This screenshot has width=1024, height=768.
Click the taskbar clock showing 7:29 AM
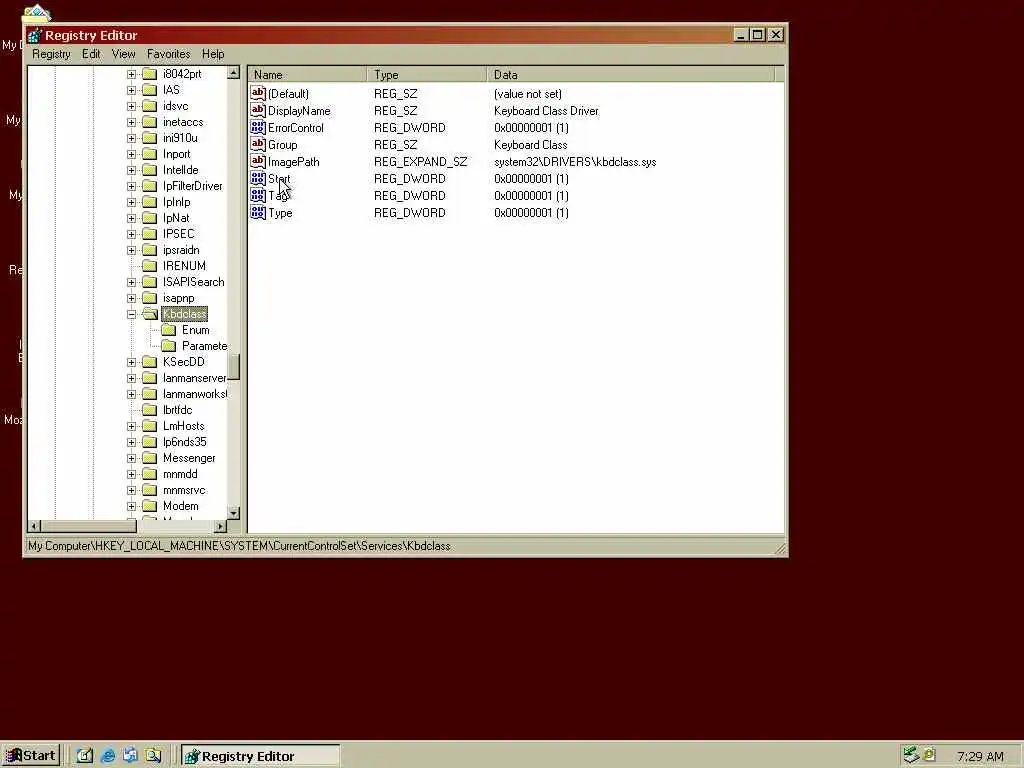[980, 756]
